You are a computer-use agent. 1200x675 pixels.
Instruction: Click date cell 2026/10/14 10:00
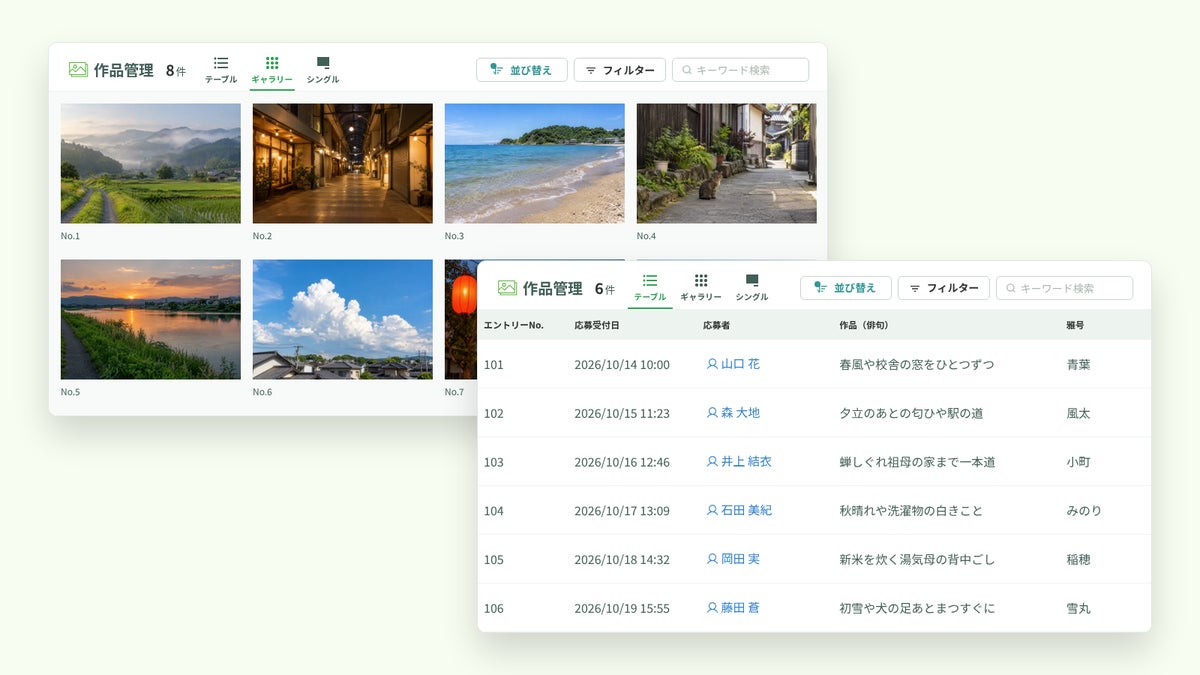point(622,365)
